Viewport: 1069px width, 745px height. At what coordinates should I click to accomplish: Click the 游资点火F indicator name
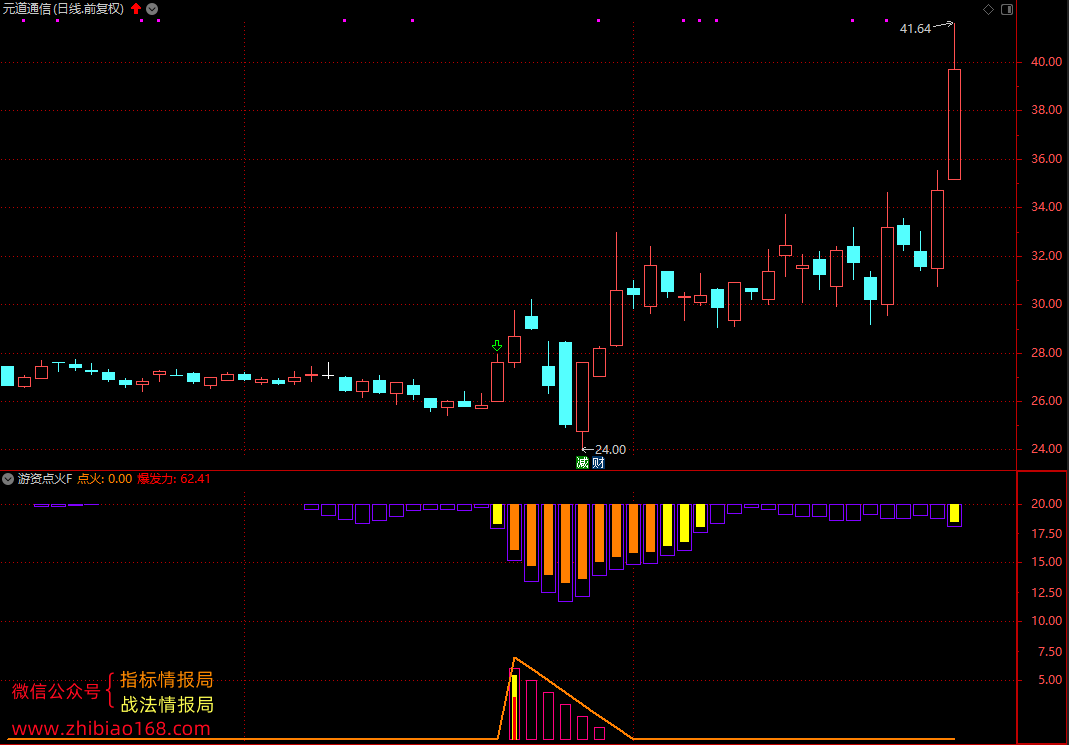pyautogui.click(x=44, y=479)
